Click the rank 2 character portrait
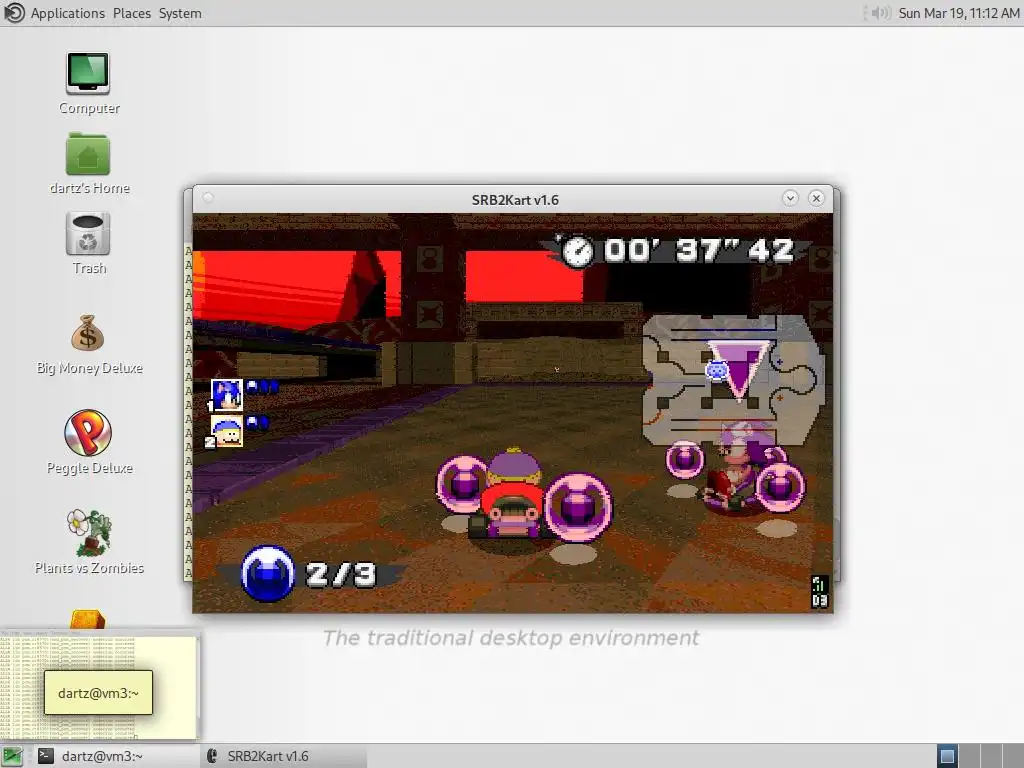This screenshot has width=1024, height=768. 227,432
